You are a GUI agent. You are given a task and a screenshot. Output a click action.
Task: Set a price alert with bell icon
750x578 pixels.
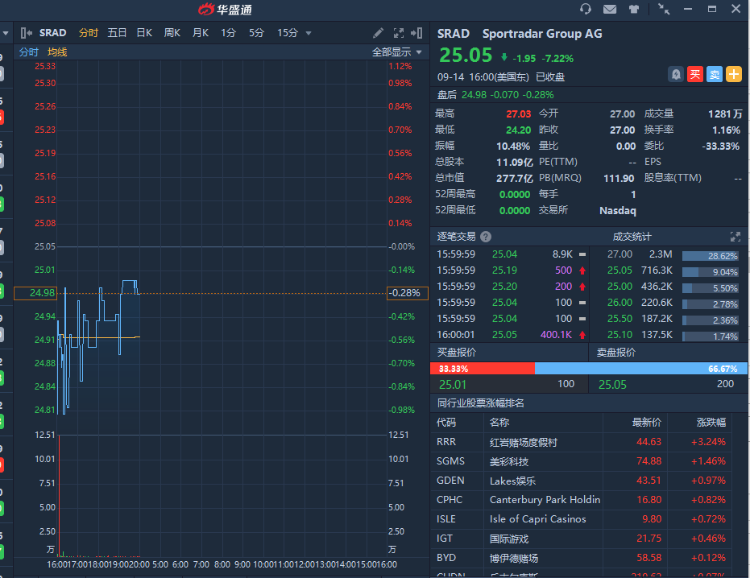tap(676, 74)
